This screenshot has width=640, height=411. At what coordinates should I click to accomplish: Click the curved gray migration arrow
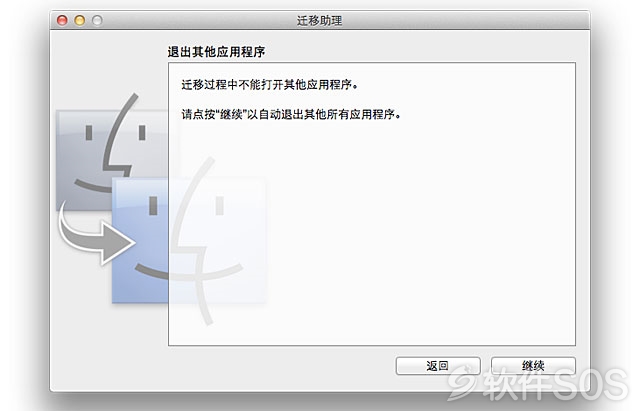point(96,236)
